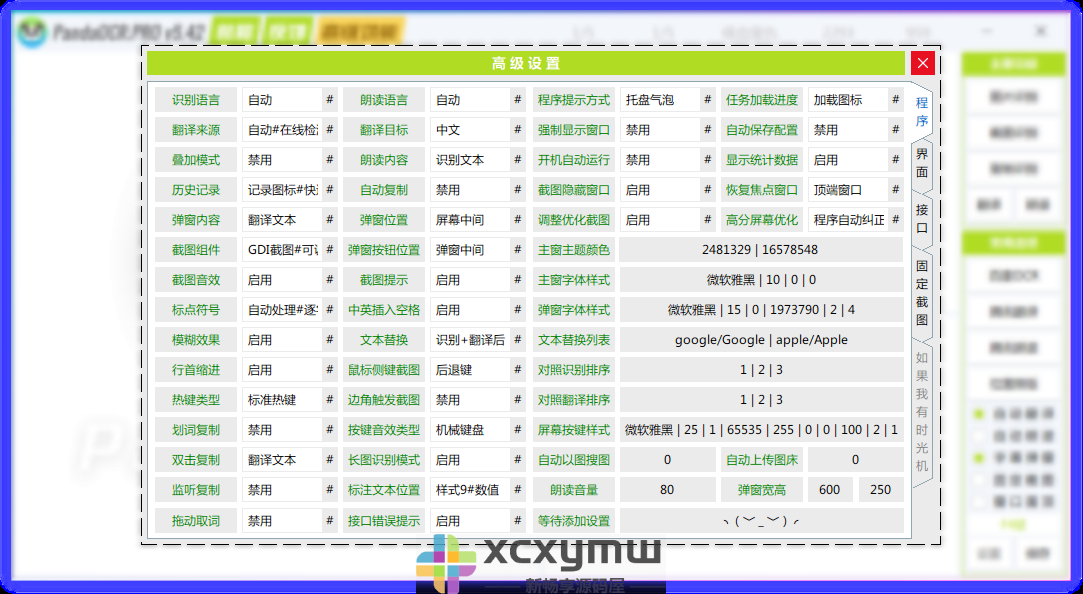Select the 程序 tab on the right edge
The image size is (1083, 594).
(922, 110)
